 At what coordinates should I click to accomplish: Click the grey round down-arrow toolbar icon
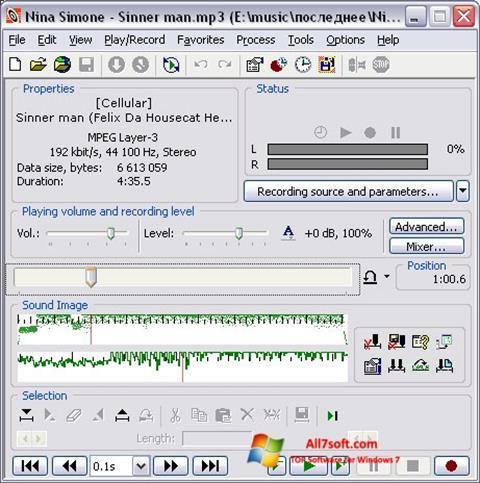point(116,64)
